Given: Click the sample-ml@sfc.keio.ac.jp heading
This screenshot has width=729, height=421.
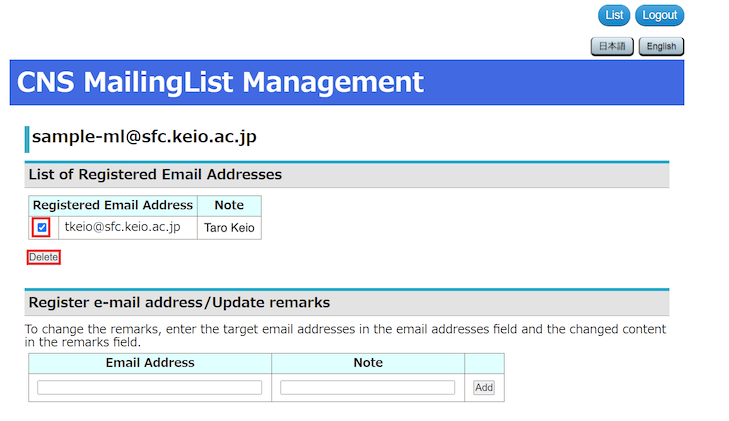Looking at the screenshot, I should (144, 137).
